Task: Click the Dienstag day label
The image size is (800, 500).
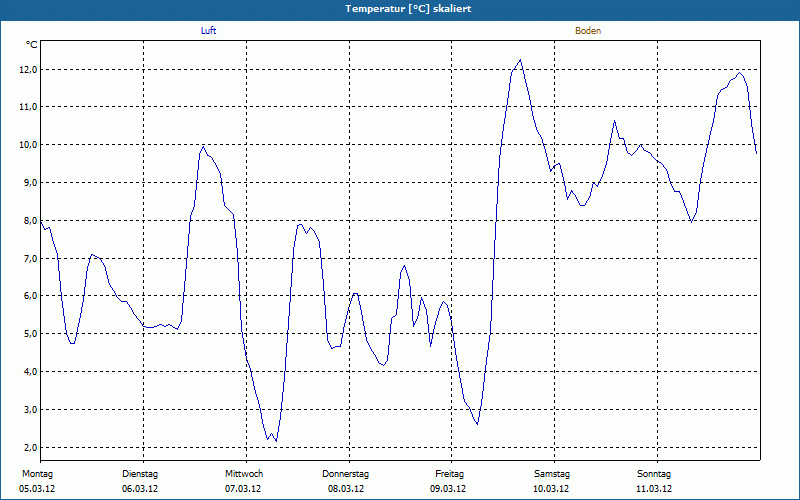Action: coord(140,474)
